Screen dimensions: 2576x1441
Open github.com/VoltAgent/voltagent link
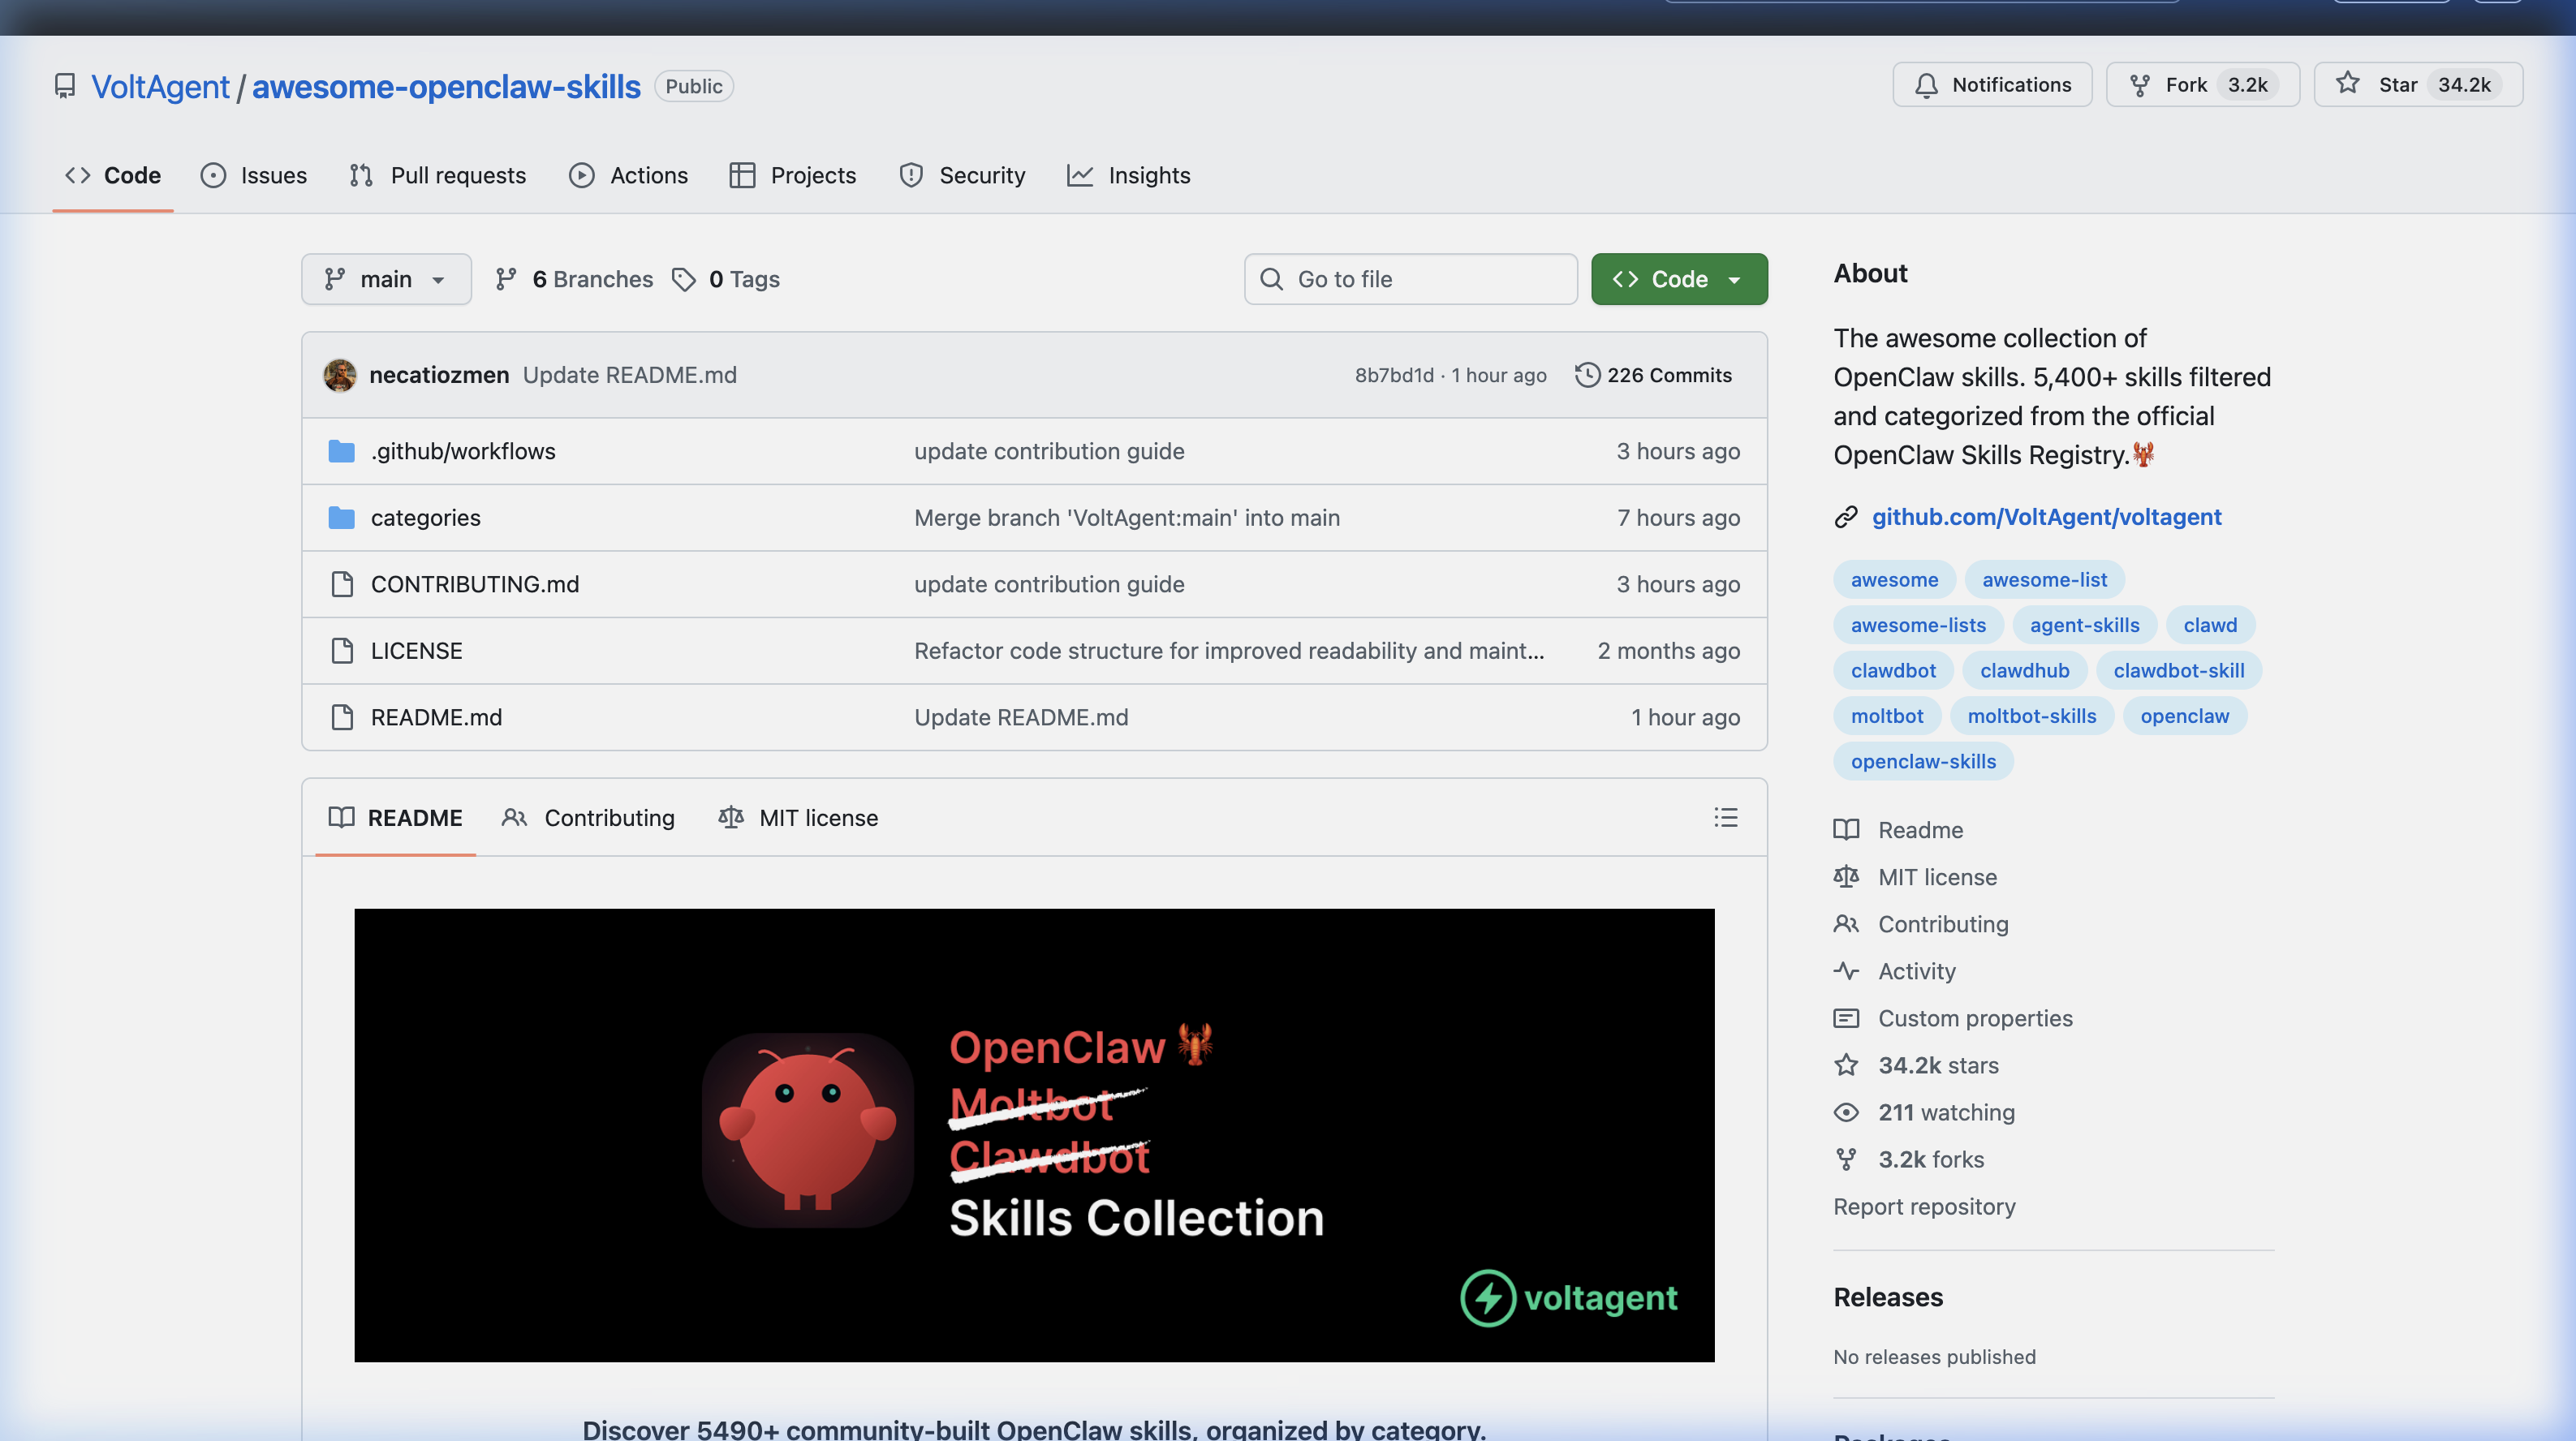[2046, 517]
